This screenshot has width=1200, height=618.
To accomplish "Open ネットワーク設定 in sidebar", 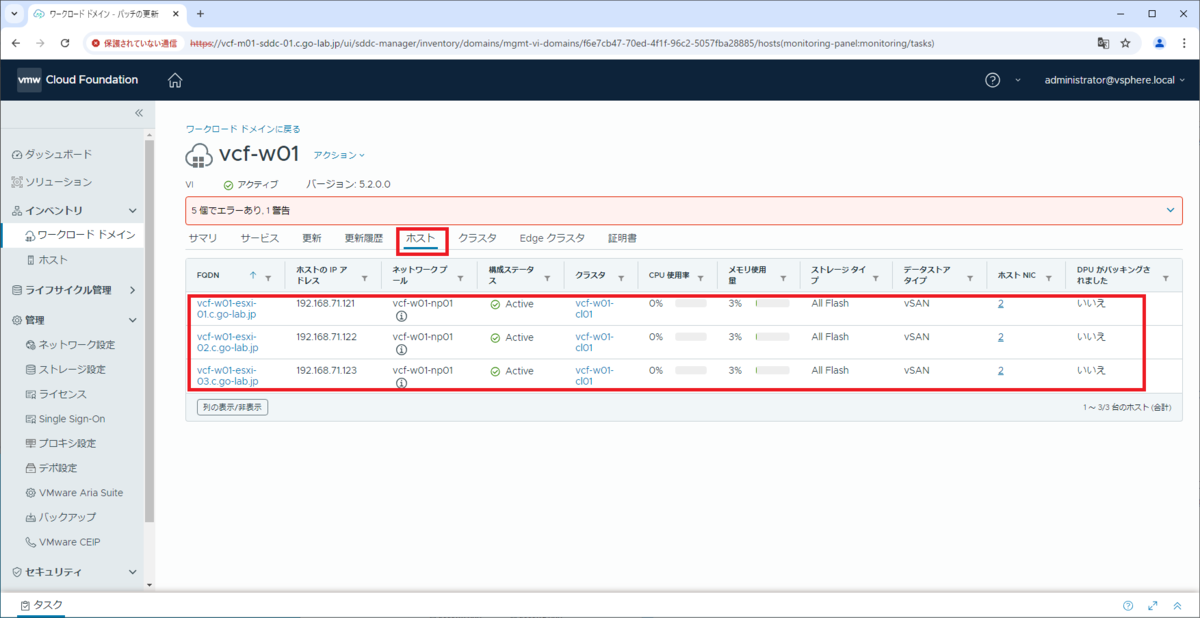I will [70, 345].
